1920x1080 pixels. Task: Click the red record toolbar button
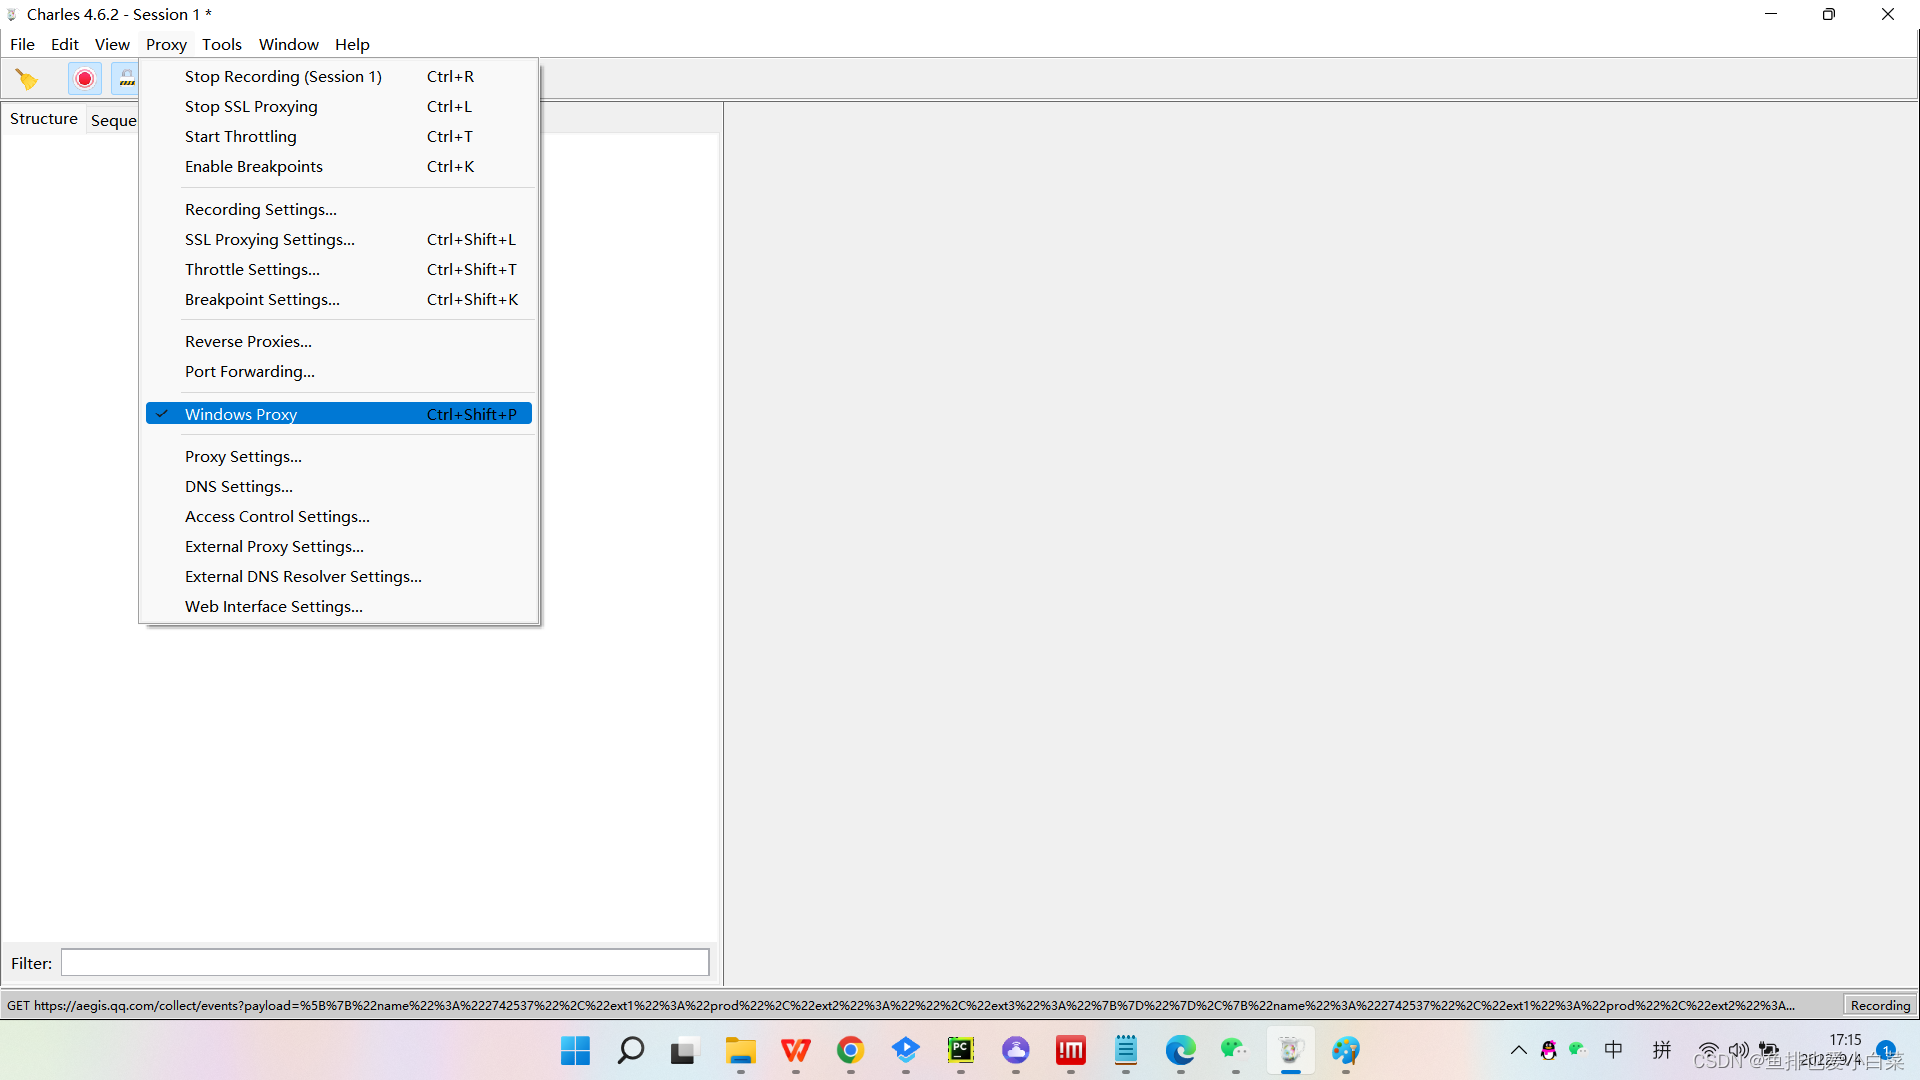85,78
